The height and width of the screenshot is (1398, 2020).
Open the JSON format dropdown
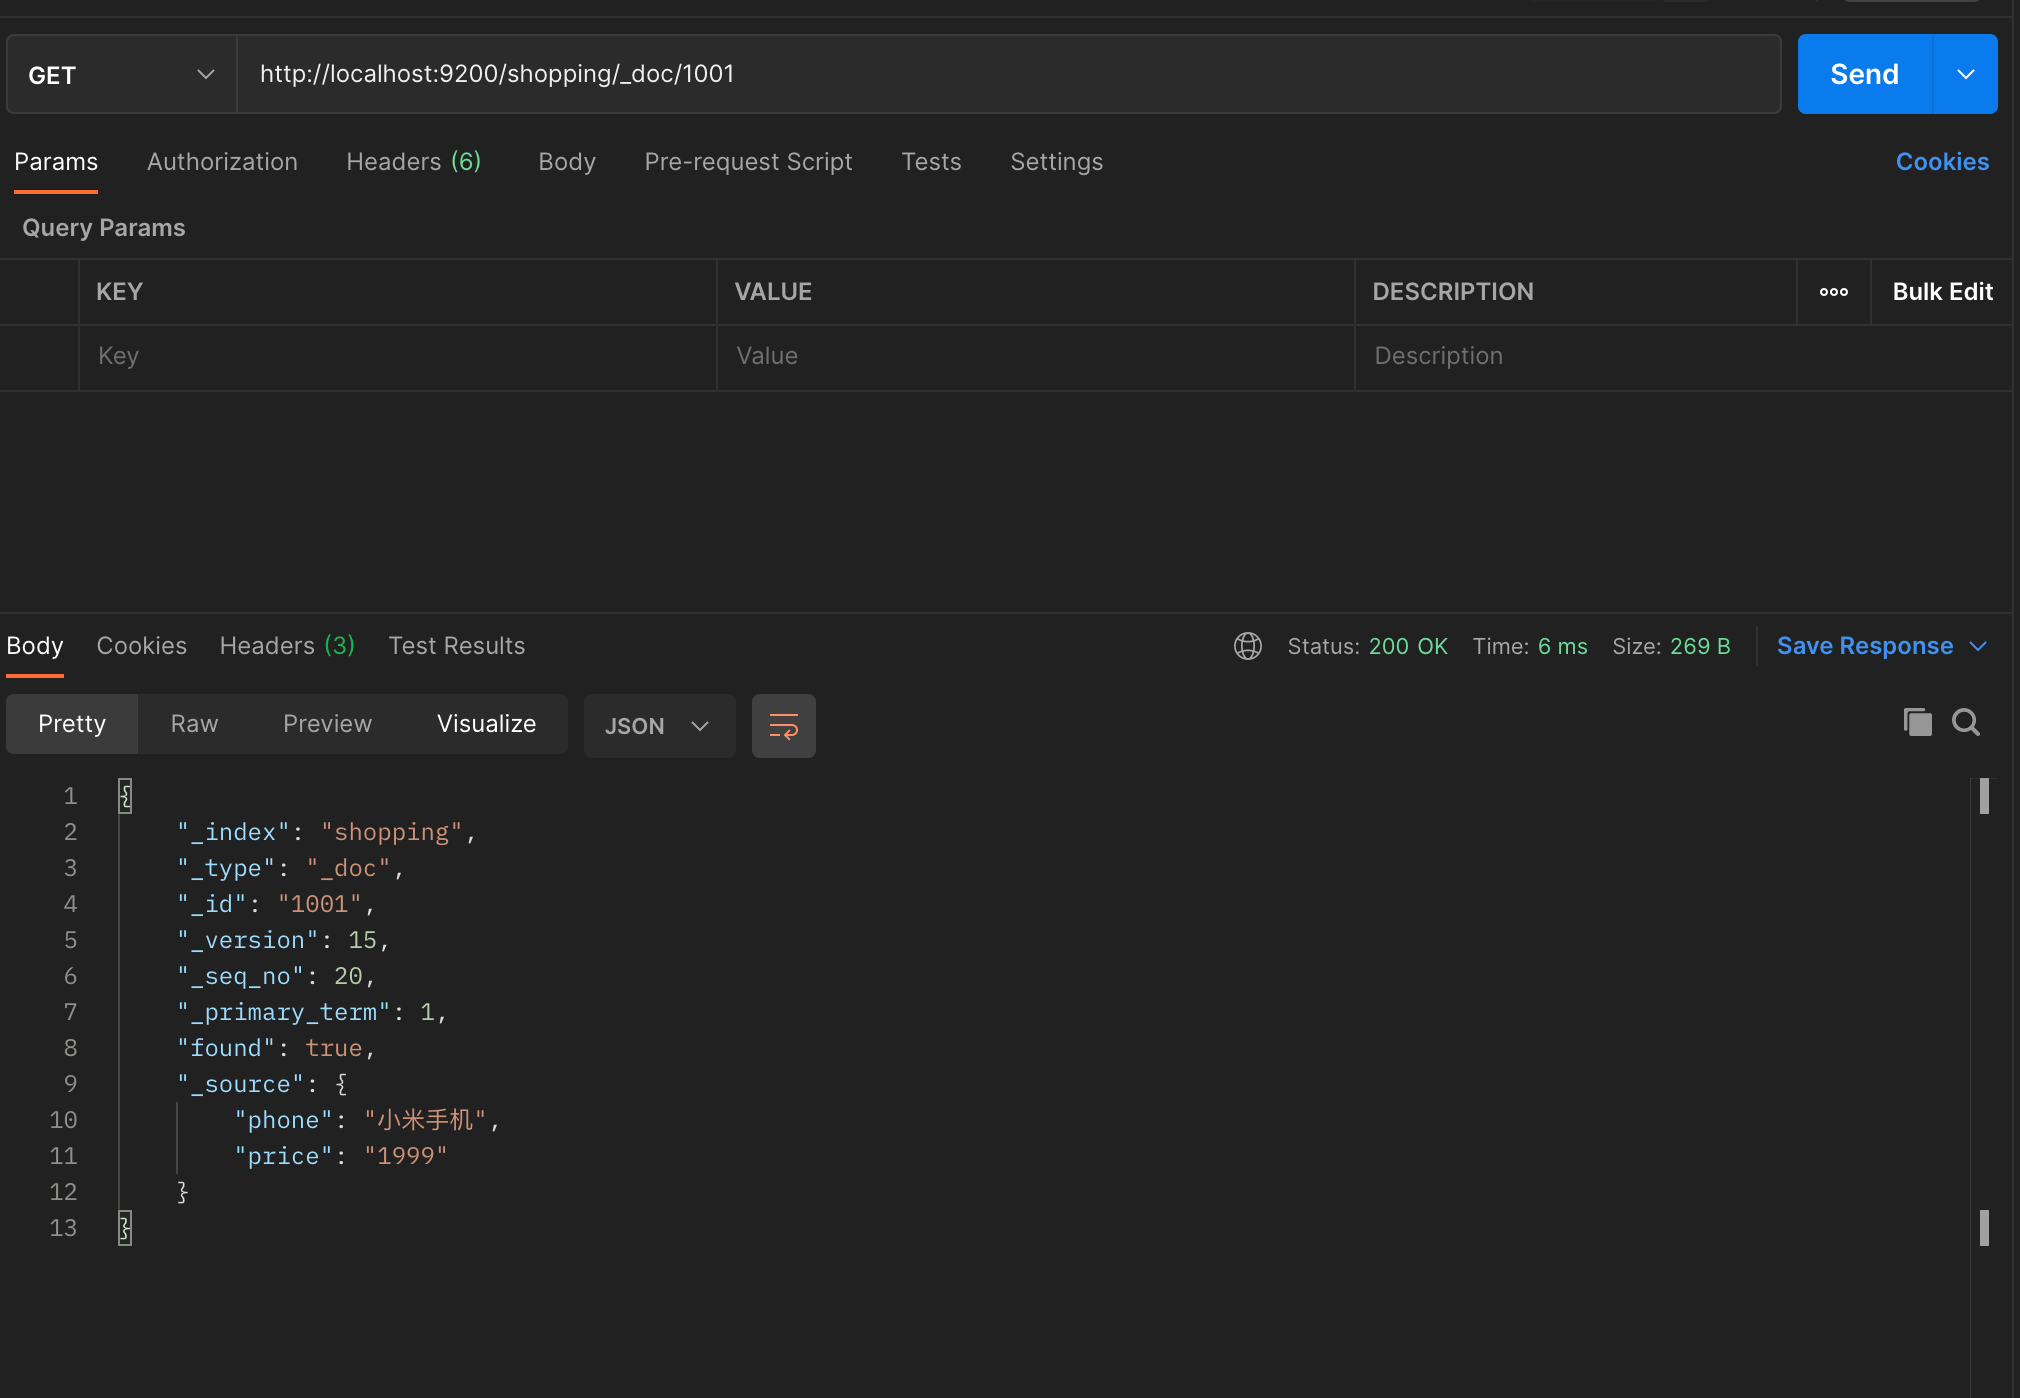(x=659, y=726)
